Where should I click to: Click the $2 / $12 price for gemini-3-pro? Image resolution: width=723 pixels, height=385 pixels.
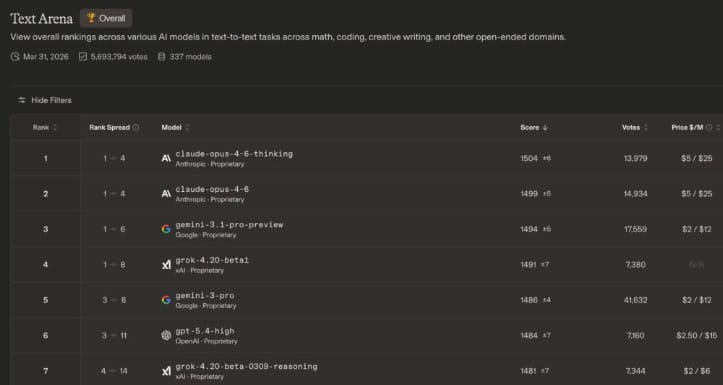[x=697, y=300]
